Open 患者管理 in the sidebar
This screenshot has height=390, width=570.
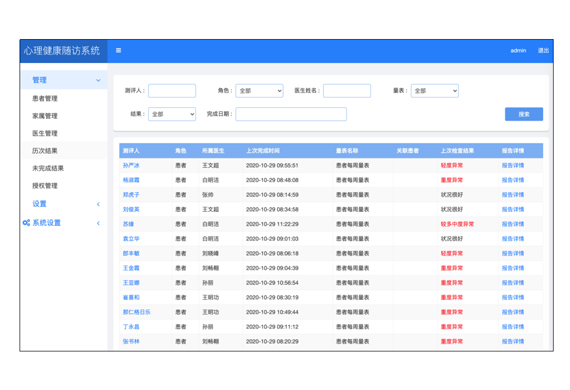pyautogui.click(x=45, y=98)
